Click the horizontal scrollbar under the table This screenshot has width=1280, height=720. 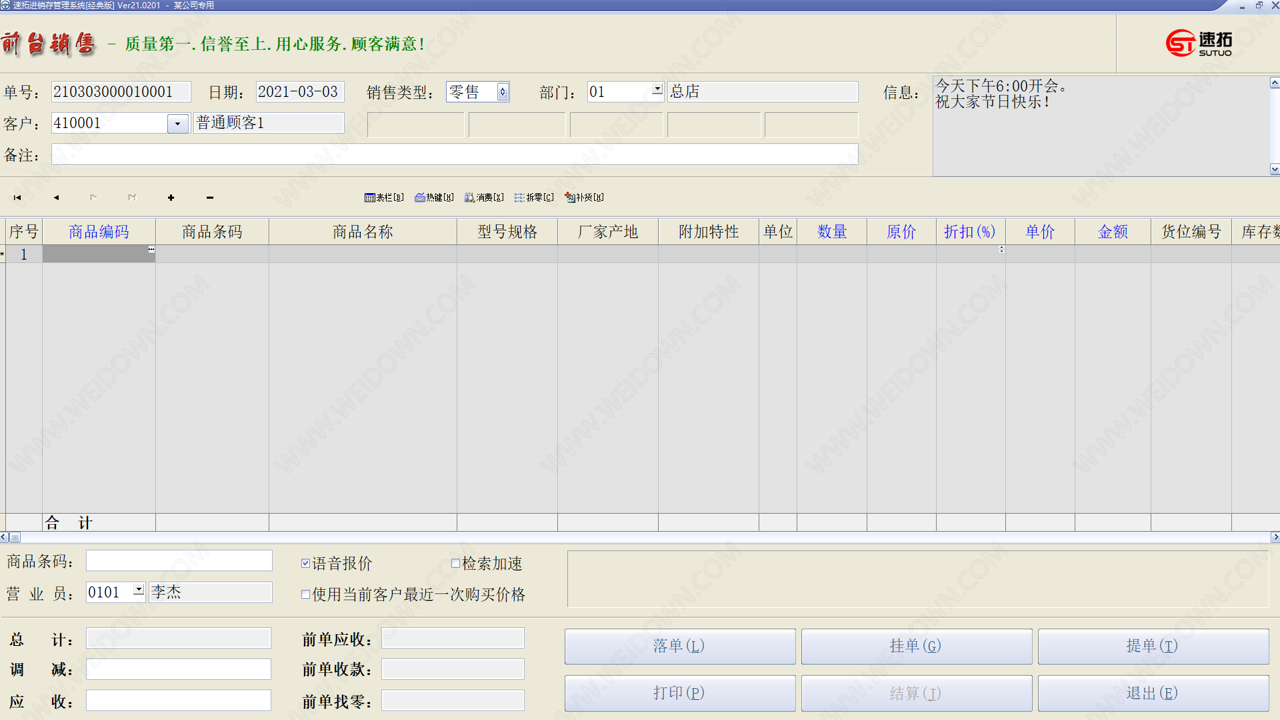pyautogui.click(x=640, y=538)
